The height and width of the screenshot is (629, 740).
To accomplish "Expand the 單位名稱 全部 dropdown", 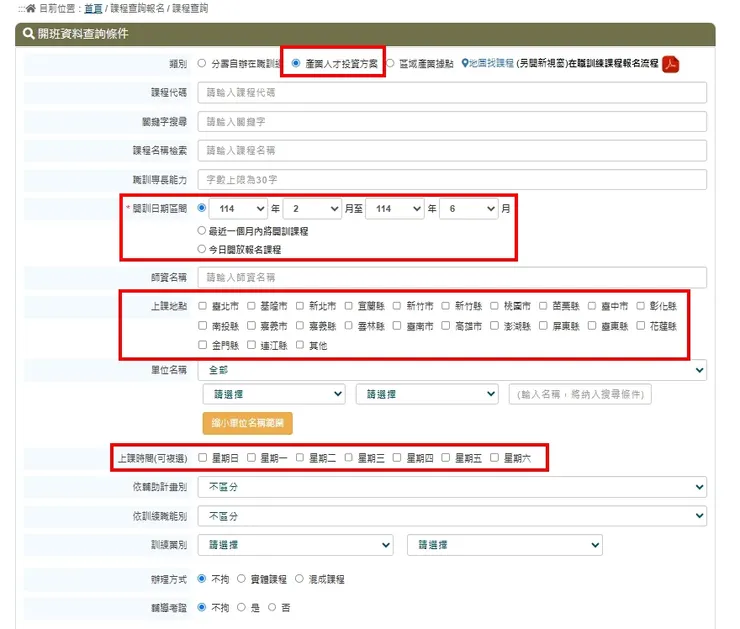I will (452, 370).
